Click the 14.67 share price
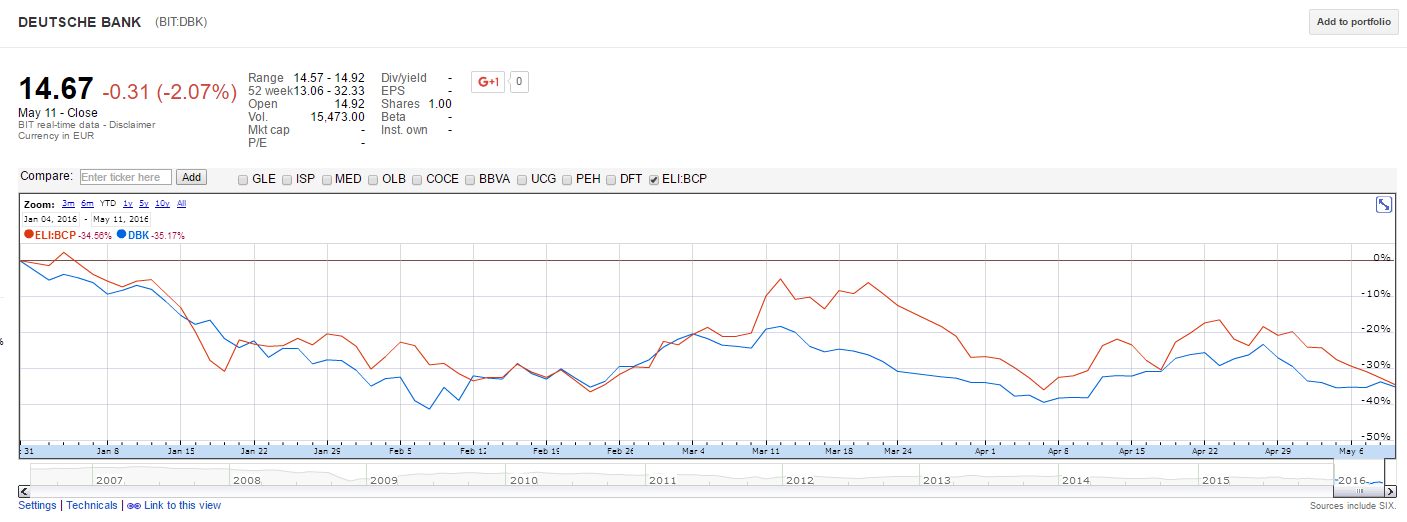 (x=56, y=89)
